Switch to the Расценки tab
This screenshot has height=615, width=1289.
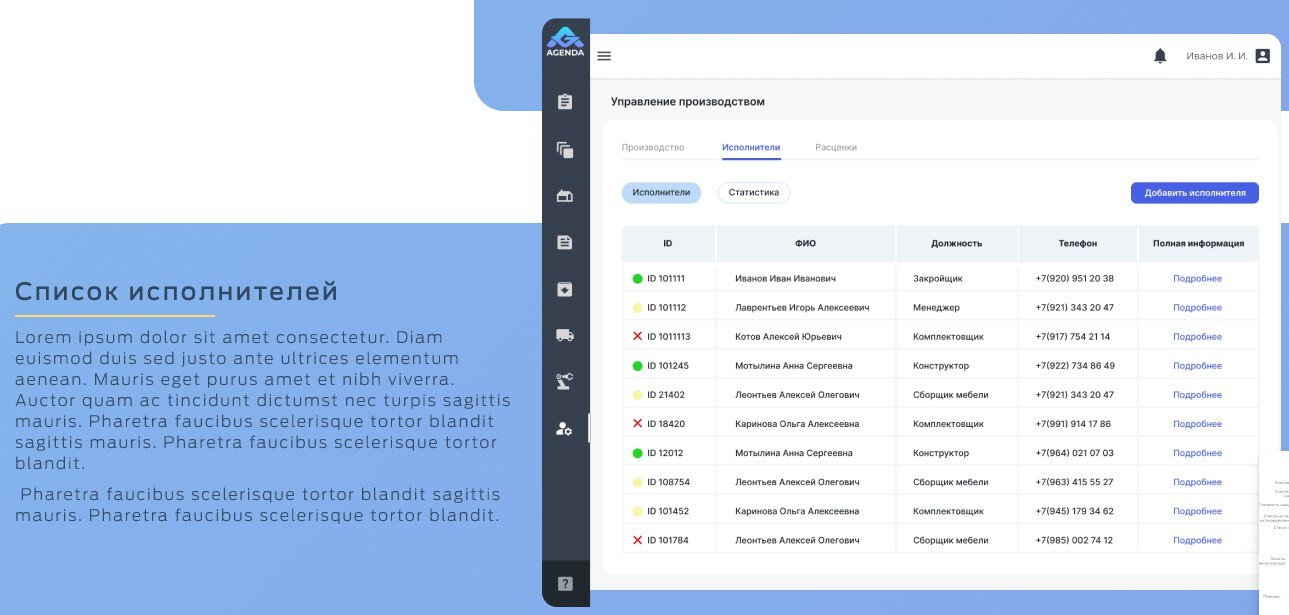tap(836, 148)
